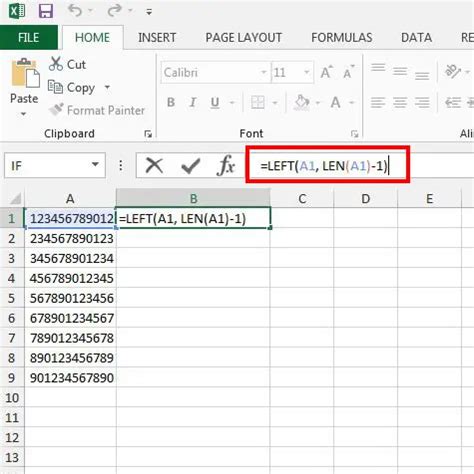Select cell A5 containing 567890123456
Viewport: 474px width, 474px height.
click(71, 298)
